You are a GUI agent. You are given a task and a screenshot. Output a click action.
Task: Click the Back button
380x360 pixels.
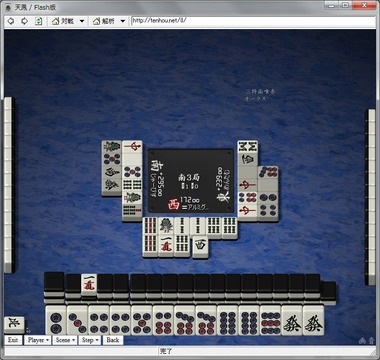(x=113, y=340)
